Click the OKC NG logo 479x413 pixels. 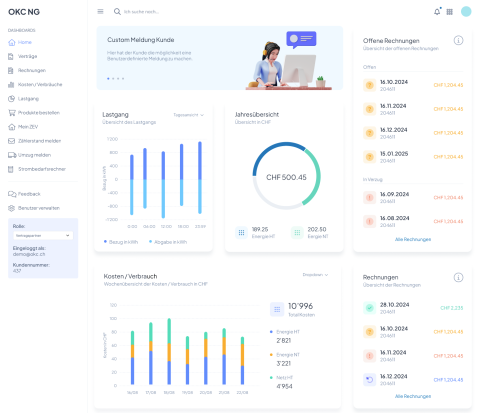tap(24, 12)
